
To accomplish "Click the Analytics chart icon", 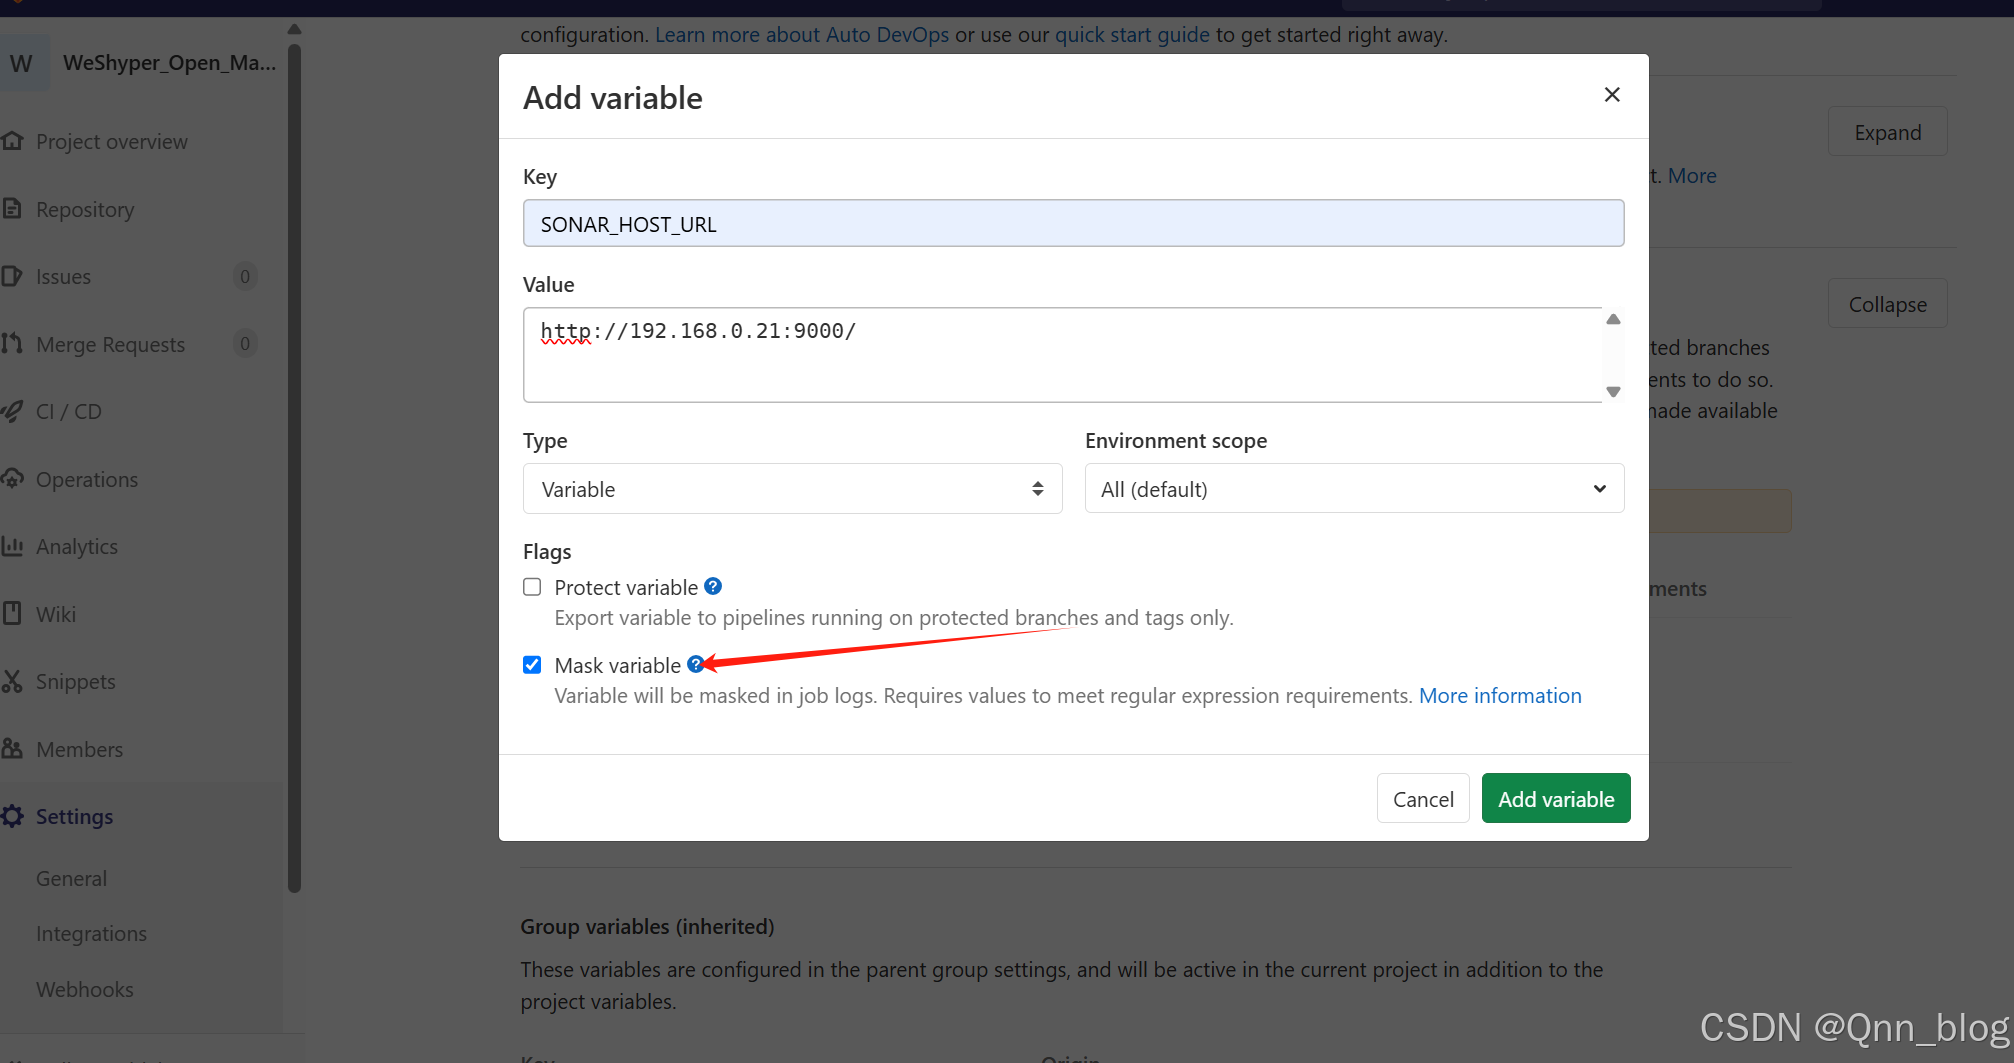I will coord(12,546).
